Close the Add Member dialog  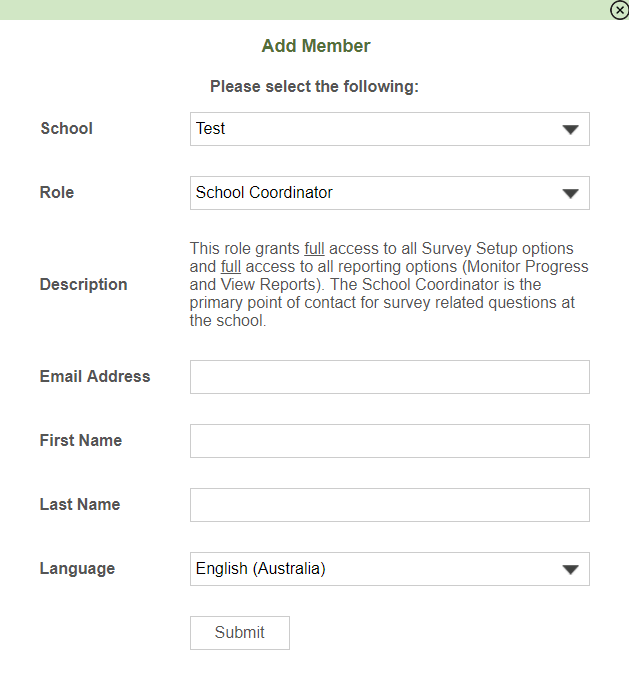(619, 10)
